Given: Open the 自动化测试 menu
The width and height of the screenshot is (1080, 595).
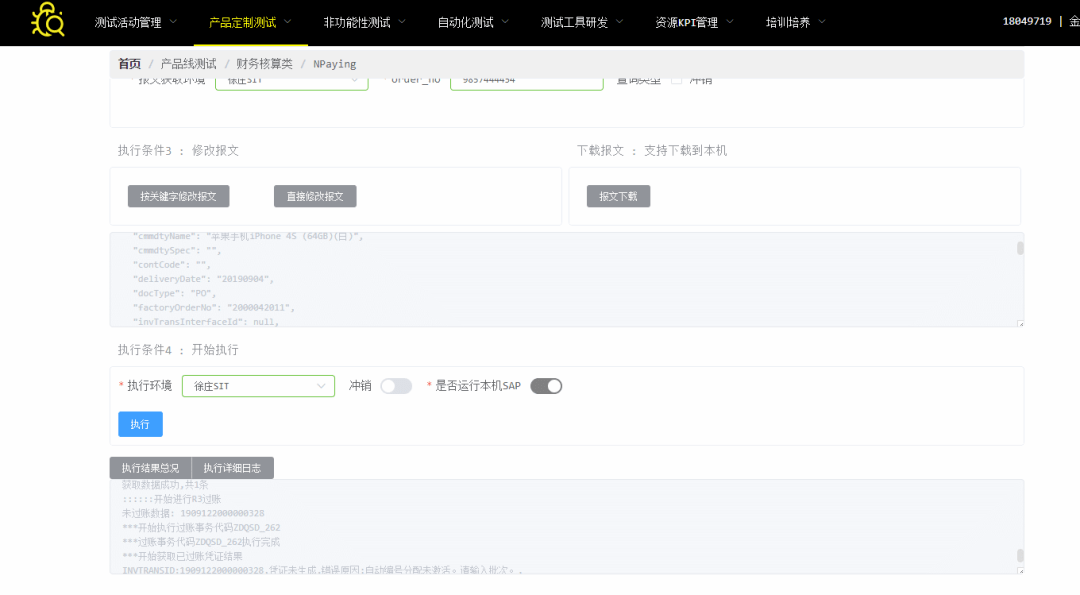Looking at the screenshot, I should (473, 22).
